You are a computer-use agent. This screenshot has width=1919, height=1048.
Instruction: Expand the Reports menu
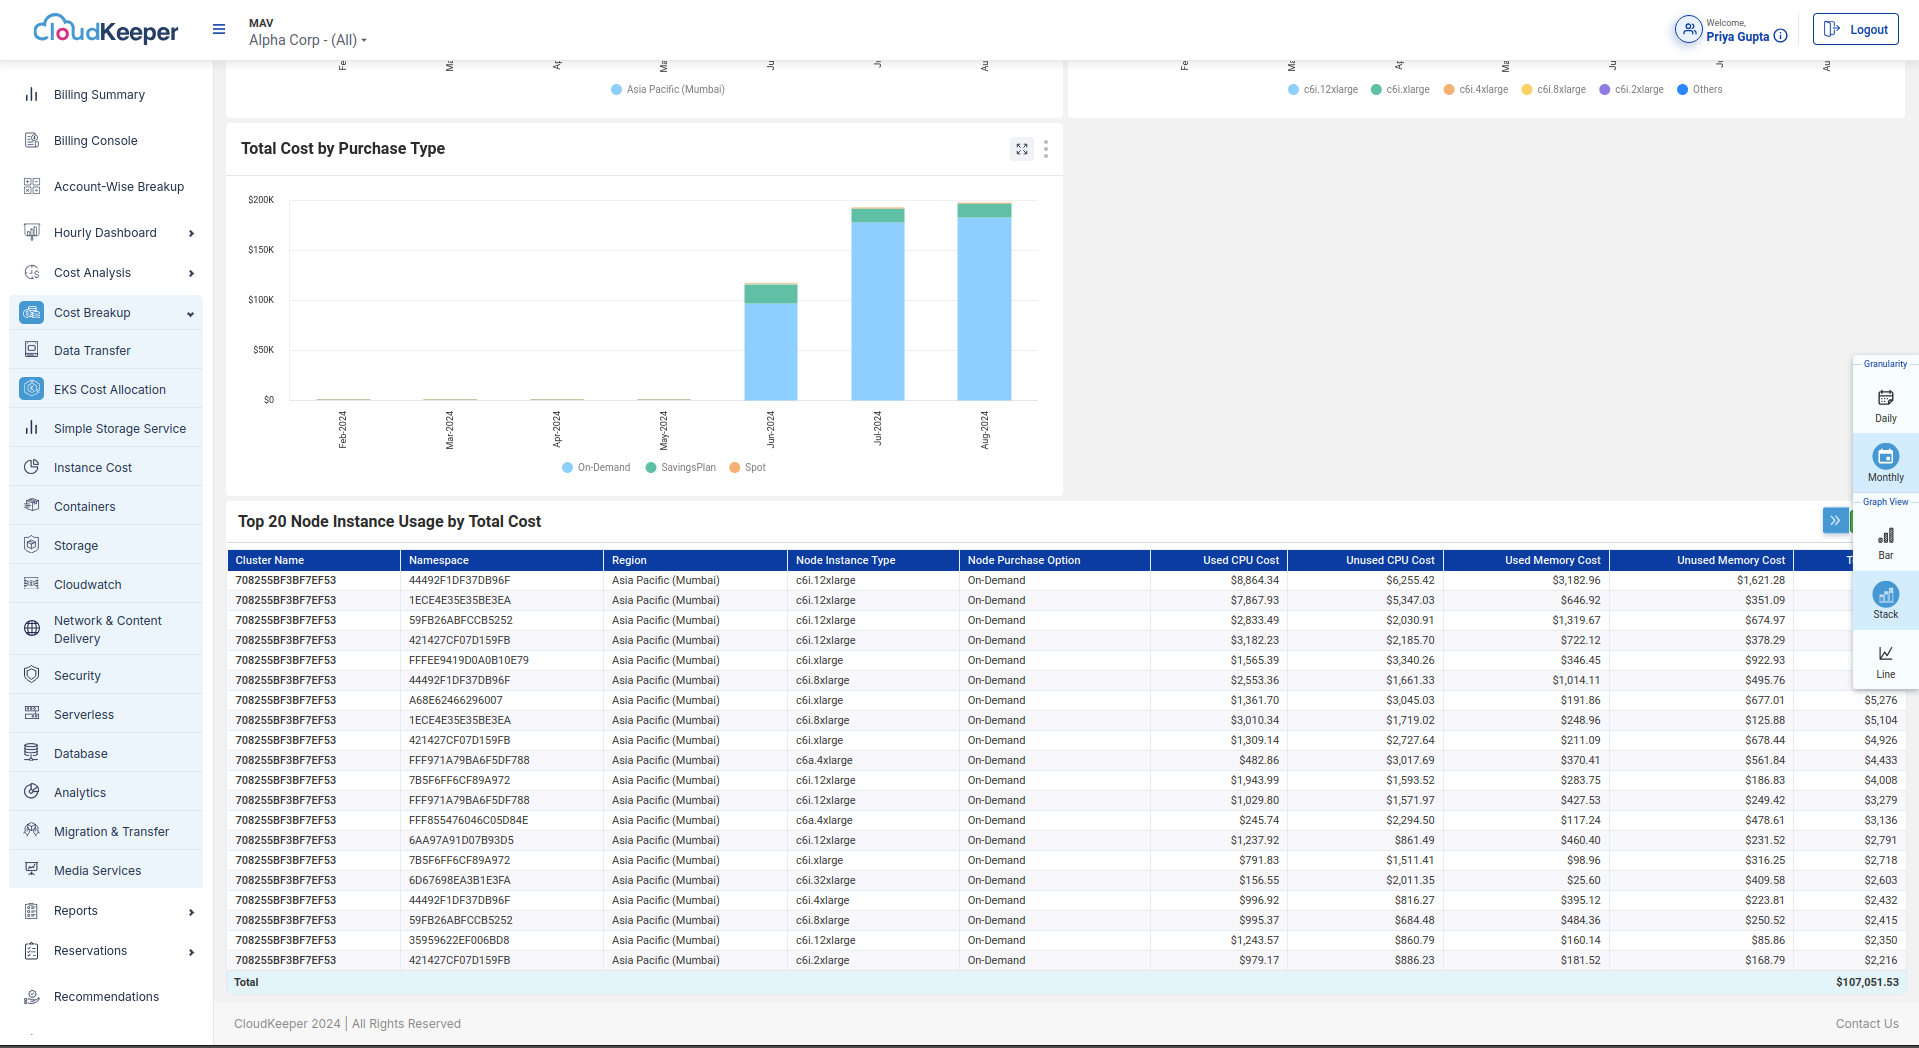click(75, 911)
